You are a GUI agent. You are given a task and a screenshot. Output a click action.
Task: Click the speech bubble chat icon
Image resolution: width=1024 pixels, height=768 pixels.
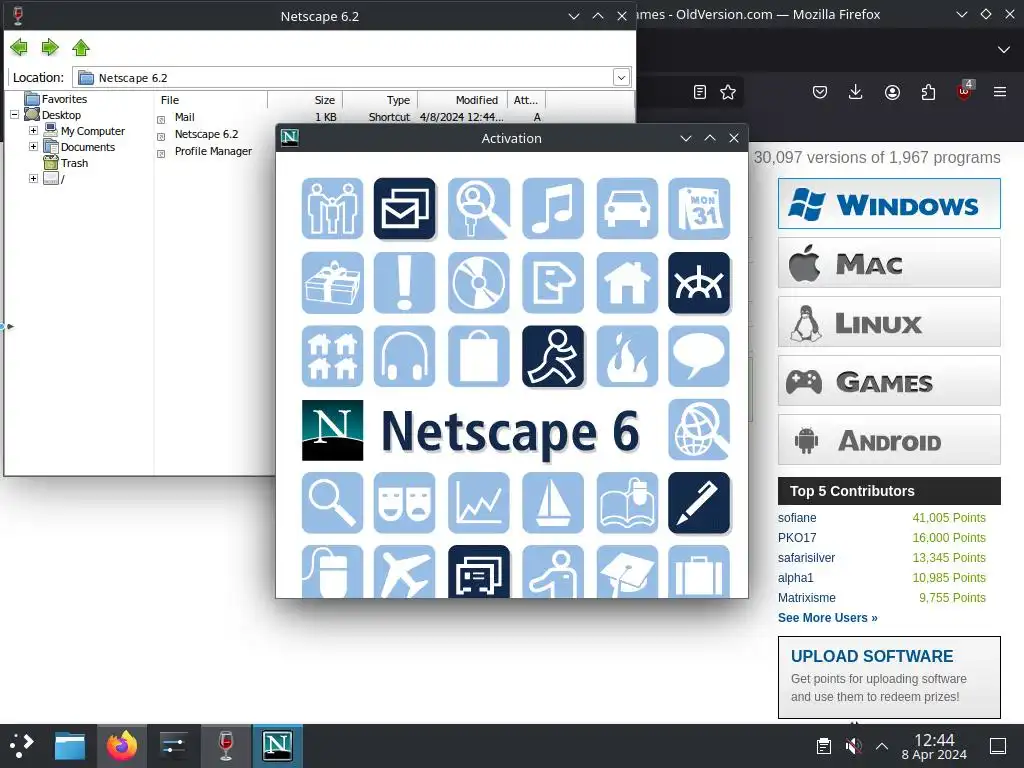click(699, 357)
